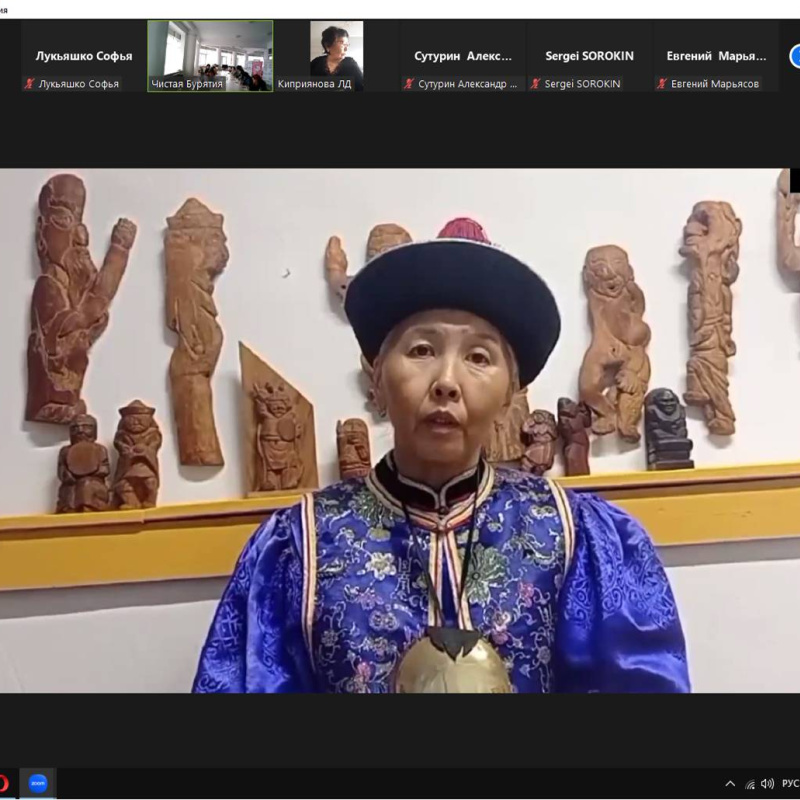Click muted mic icon beside Сутурин Александр
The height and width of the screenshot is (800, 800).
click(x=409, y=84)
